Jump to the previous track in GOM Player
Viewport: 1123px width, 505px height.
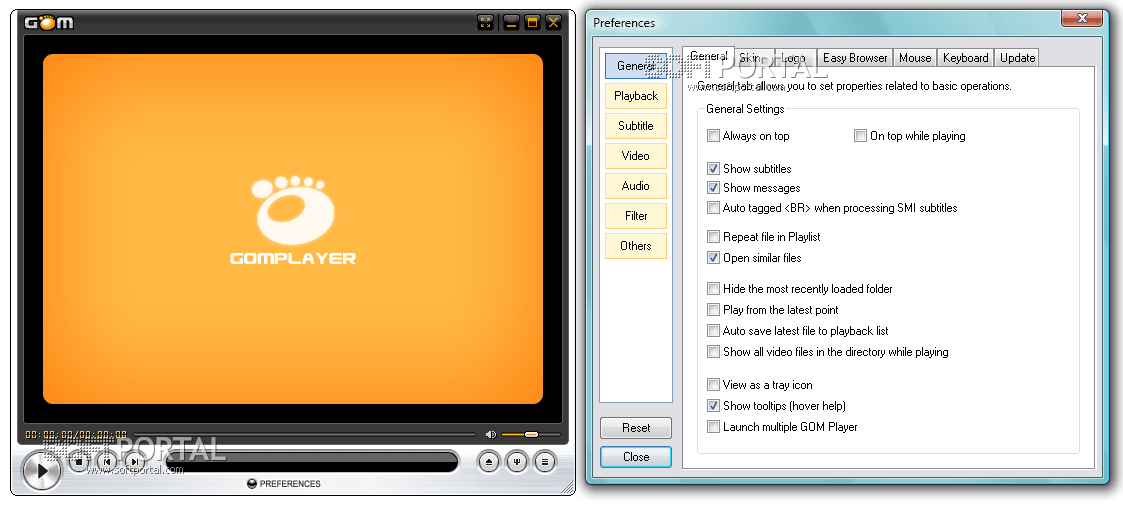[107, 462]
